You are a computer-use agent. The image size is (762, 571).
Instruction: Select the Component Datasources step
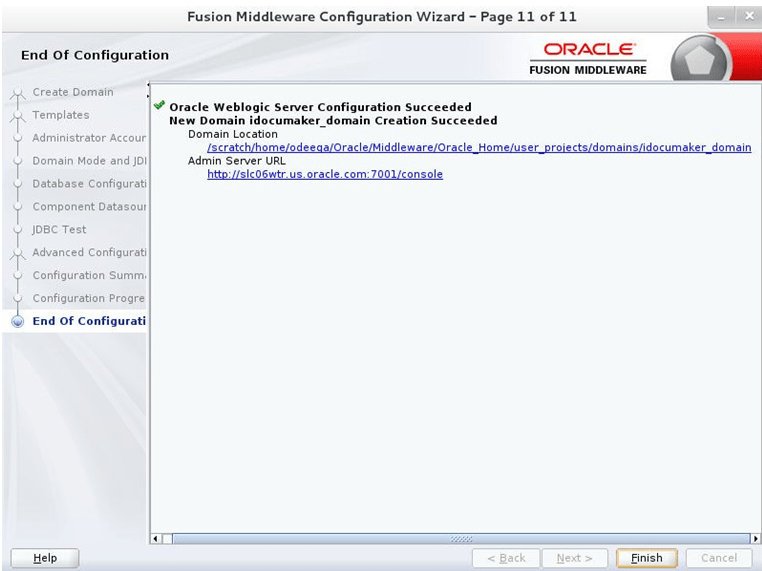89,207
